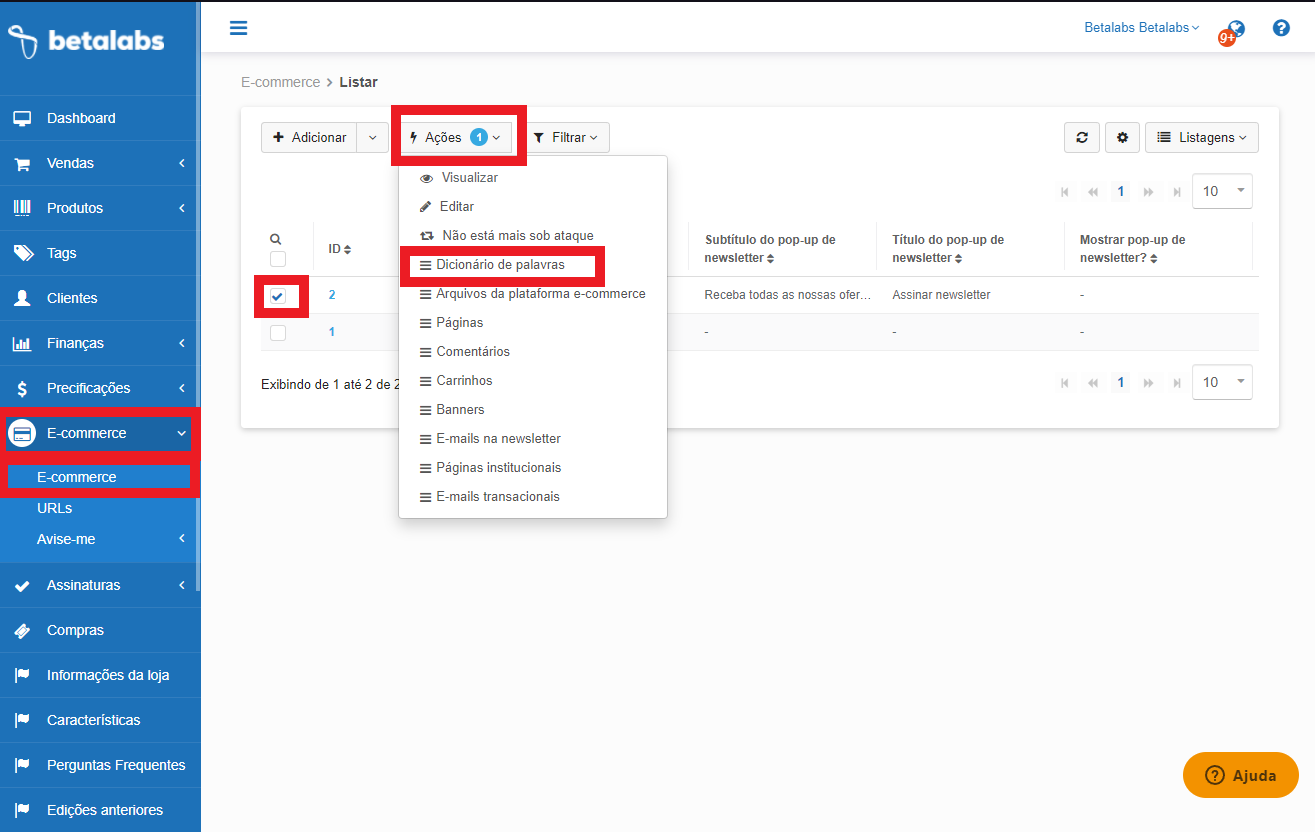Viewport: 1315px width, 832px height.
Task: Select Dicionário de palavras from Ações menu
Action: click(500, 265)
